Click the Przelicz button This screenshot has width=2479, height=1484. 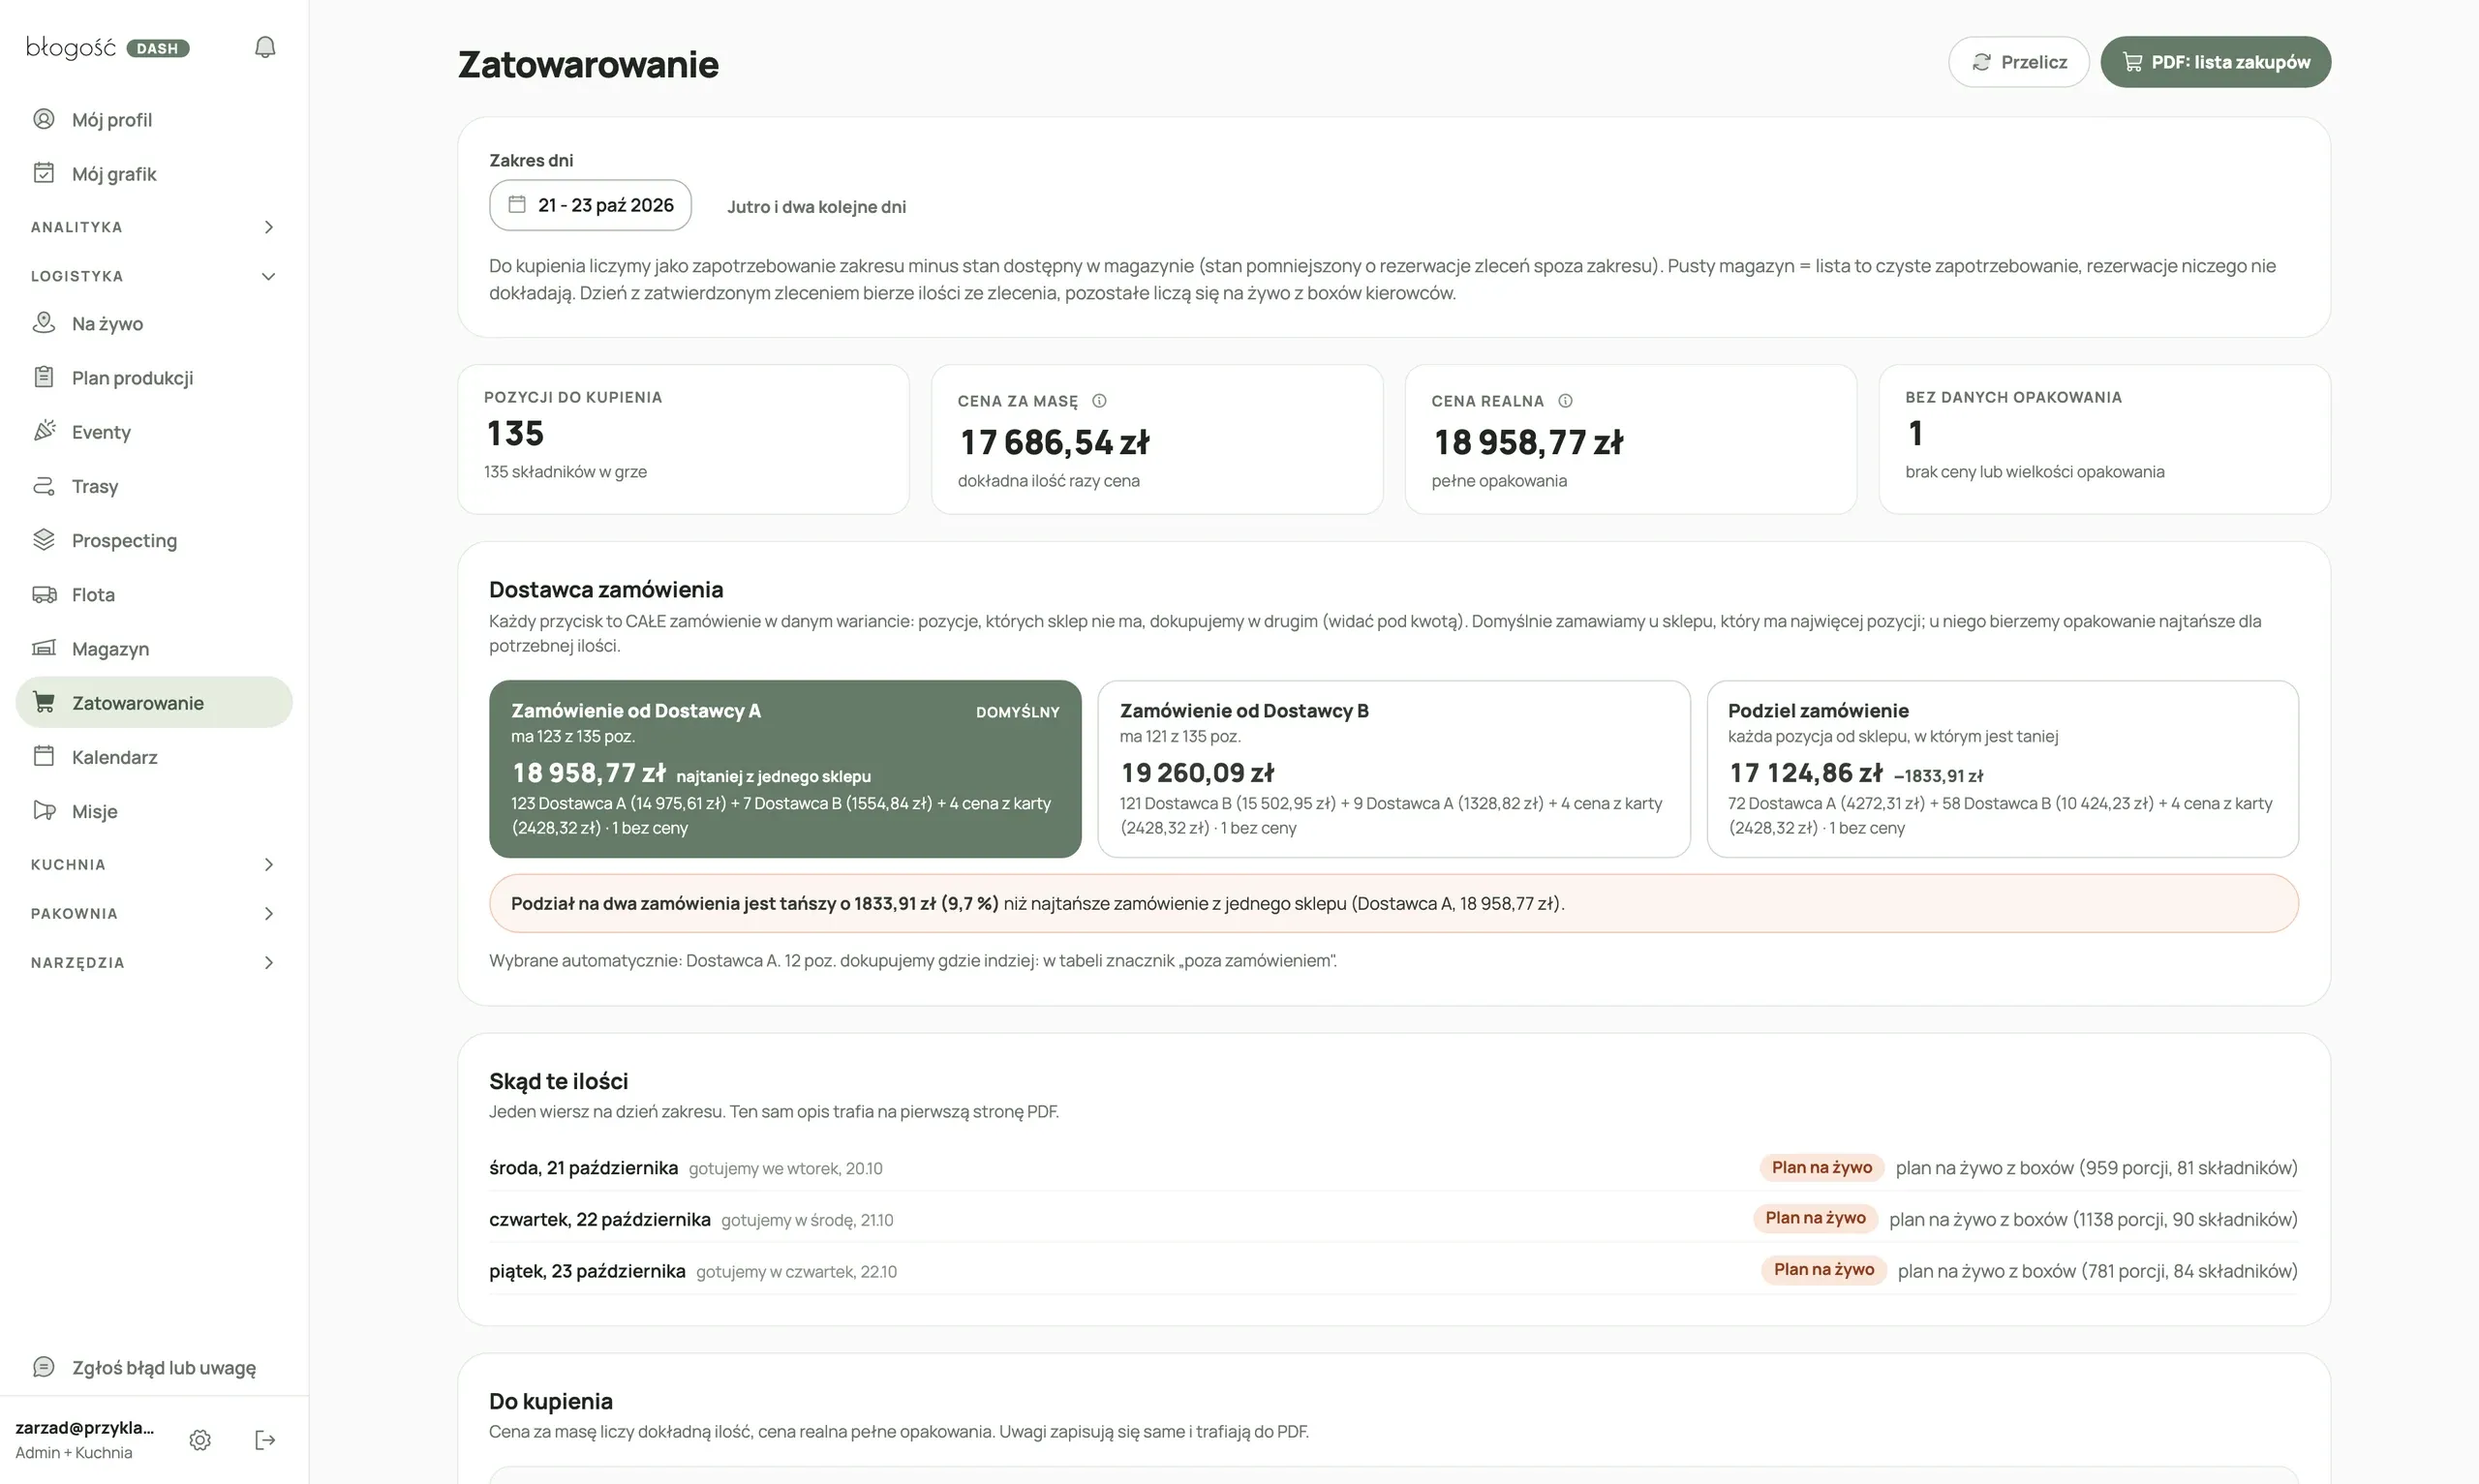click(x=2018, y=62)
